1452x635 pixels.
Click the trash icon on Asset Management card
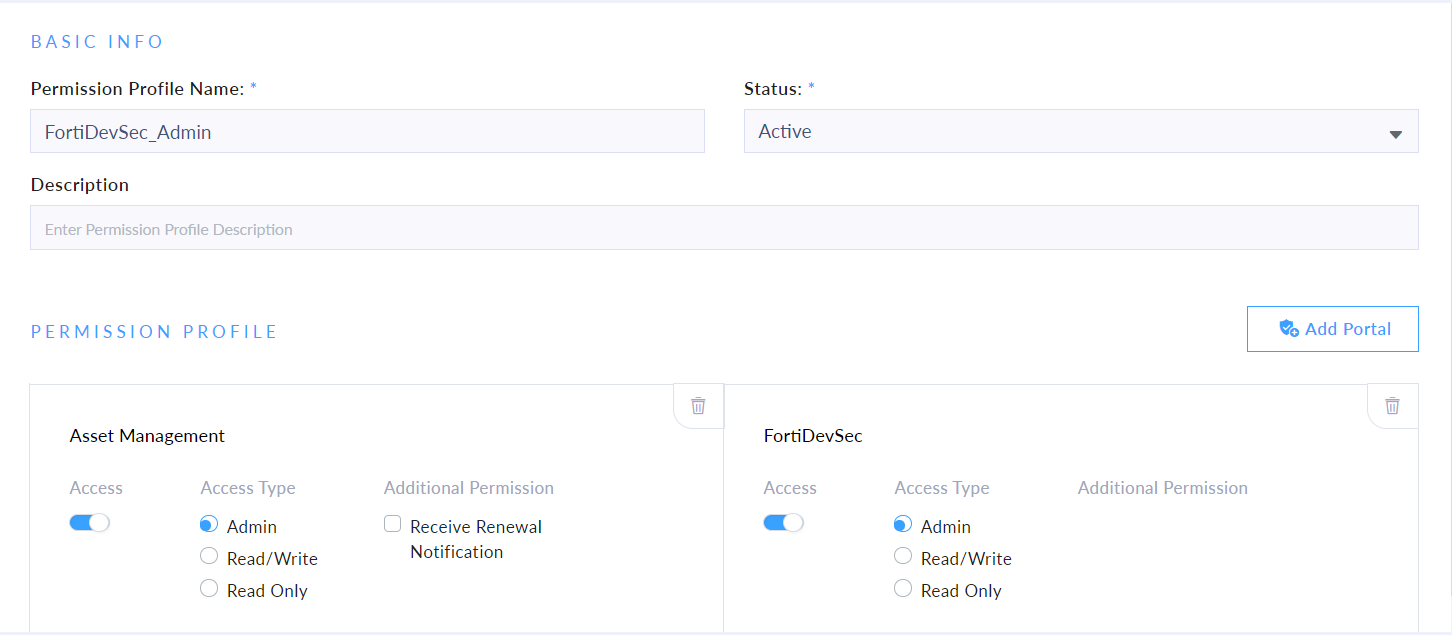point(698,405)
